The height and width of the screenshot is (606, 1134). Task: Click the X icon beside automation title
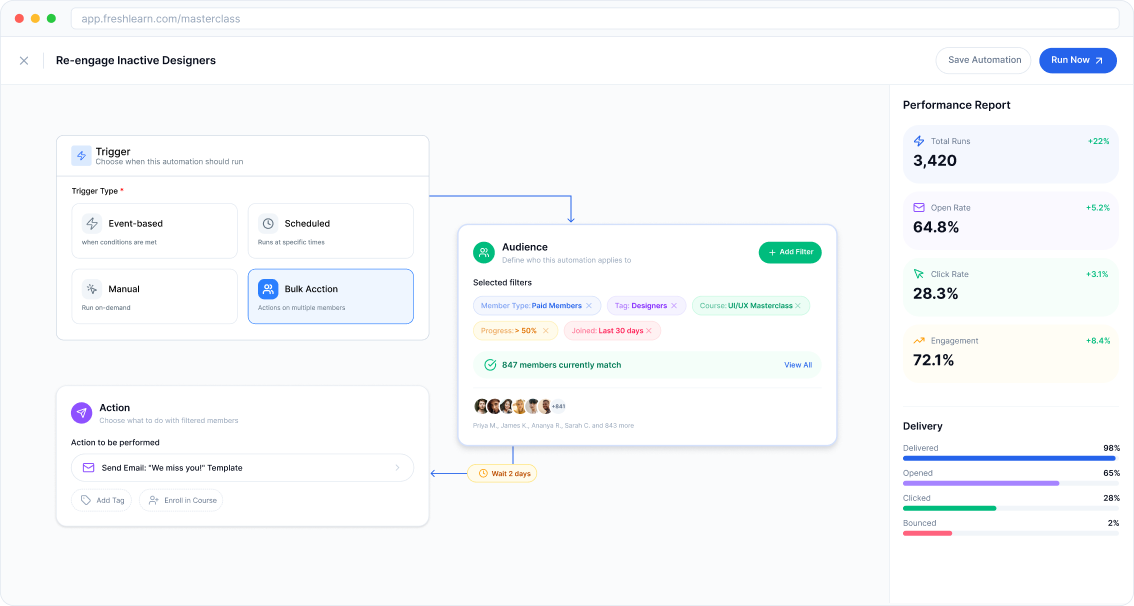click(24, 61)
